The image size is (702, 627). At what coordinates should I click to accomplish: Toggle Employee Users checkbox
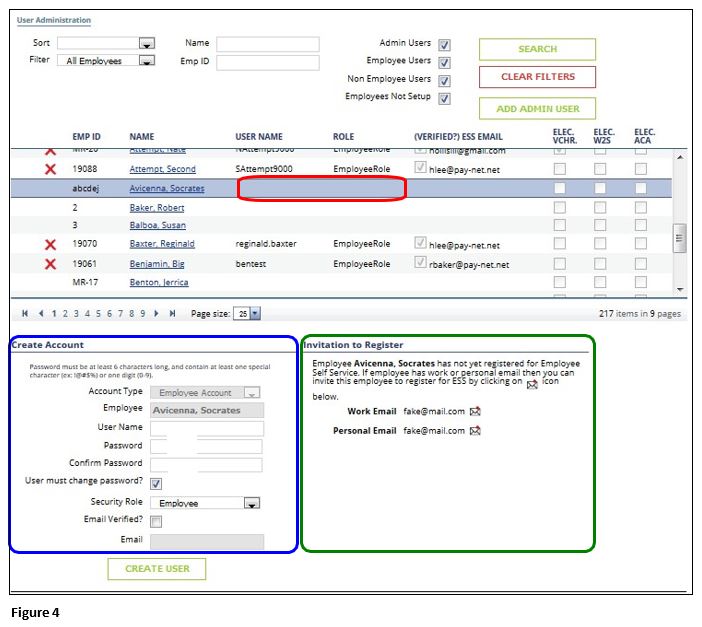(x=444, y=63)
